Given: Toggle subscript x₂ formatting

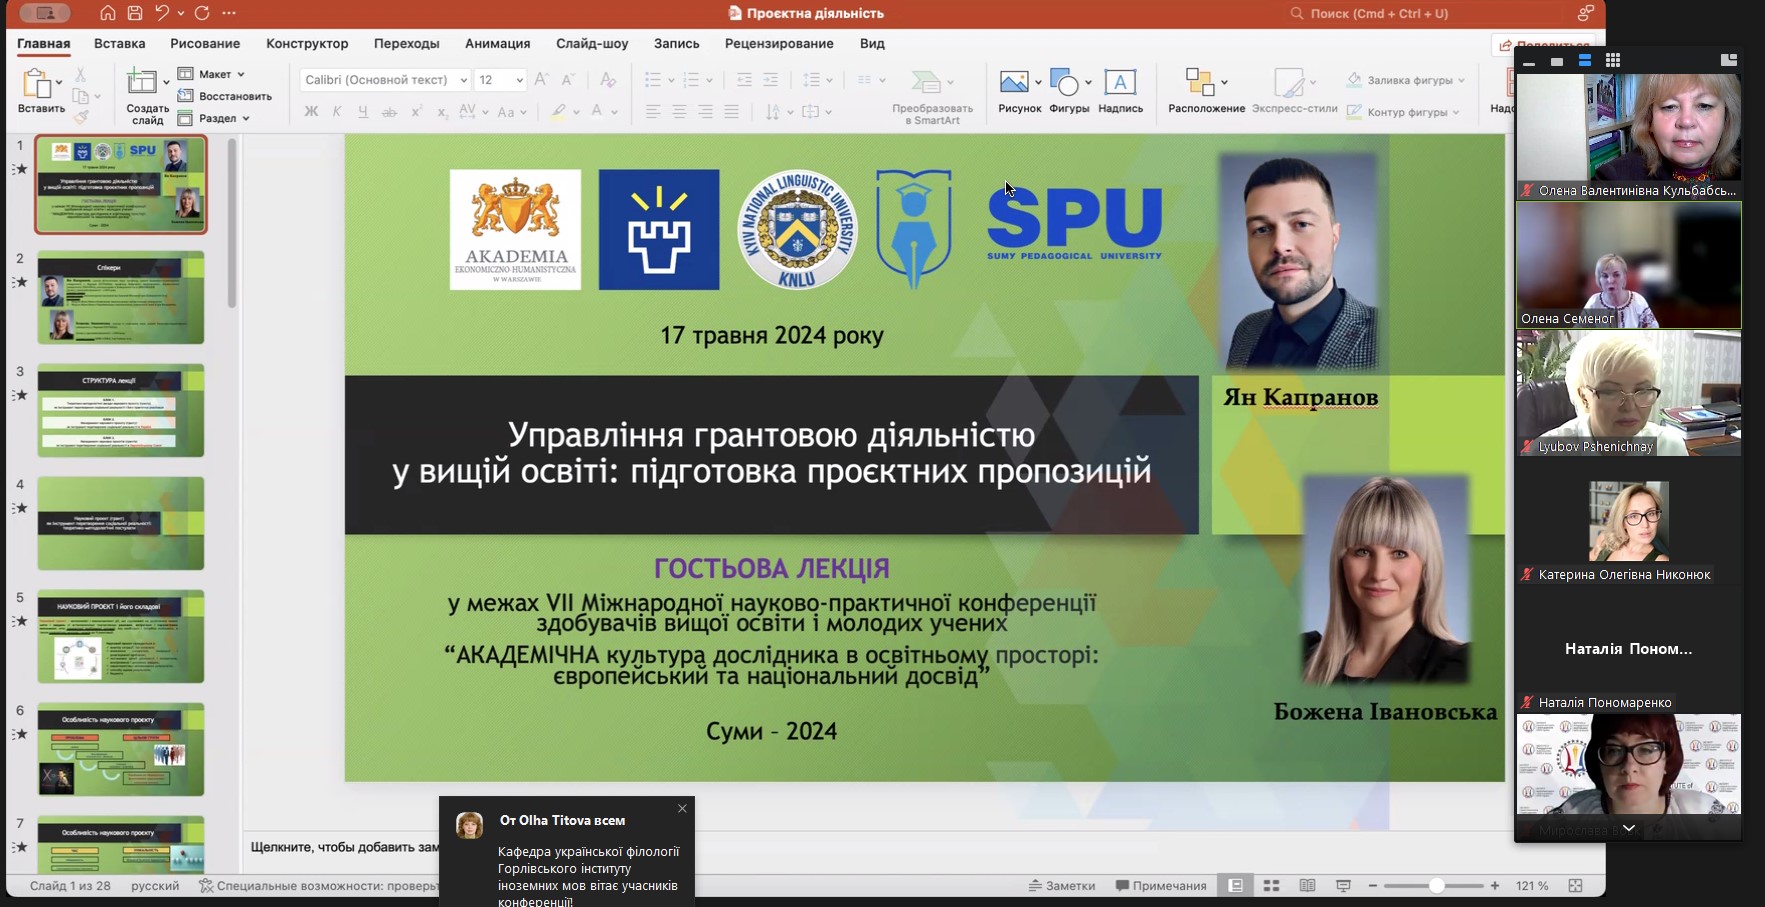Looking at the screenshot, I should click(442, 112).
